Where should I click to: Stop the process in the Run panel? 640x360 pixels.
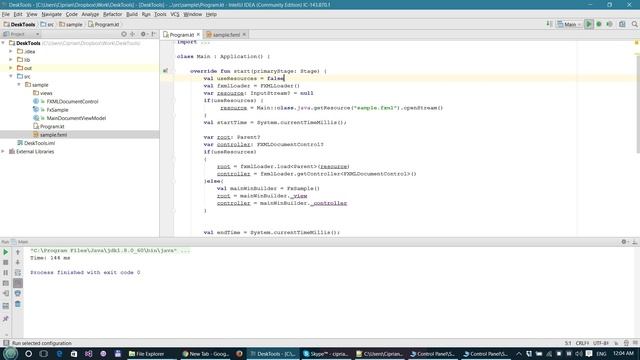(6, 262)
